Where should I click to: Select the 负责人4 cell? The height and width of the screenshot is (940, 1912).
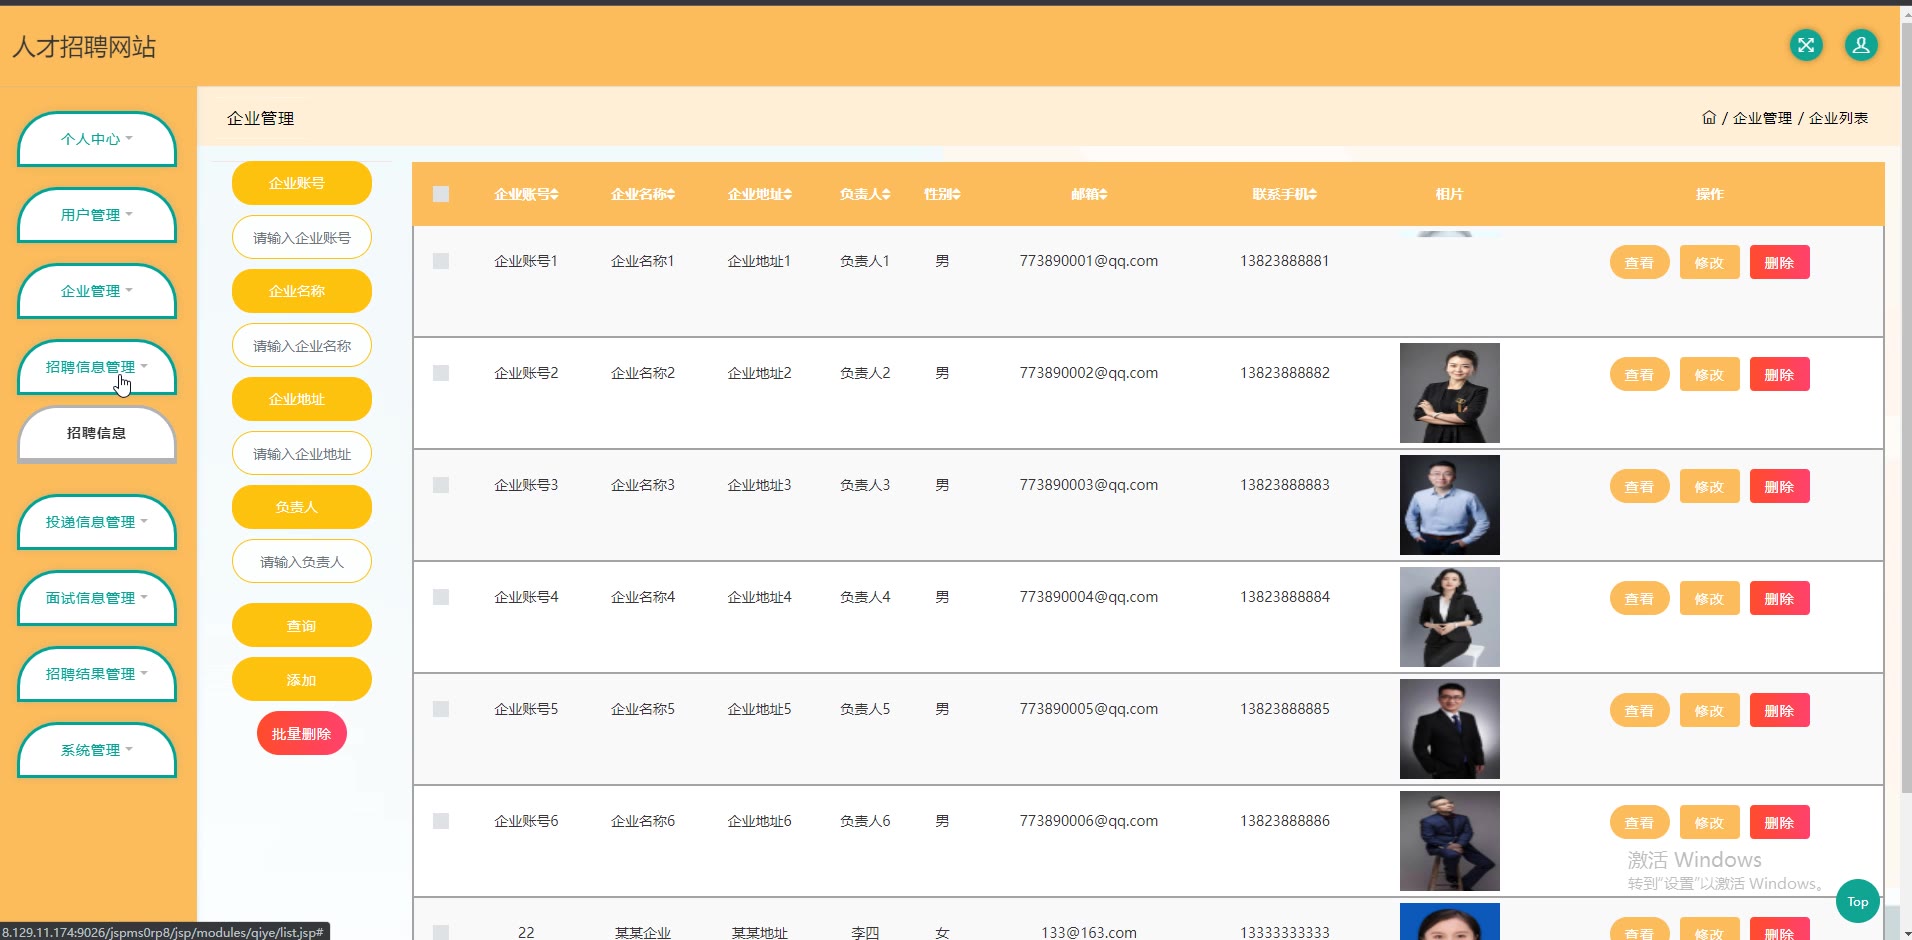[865, 597]
